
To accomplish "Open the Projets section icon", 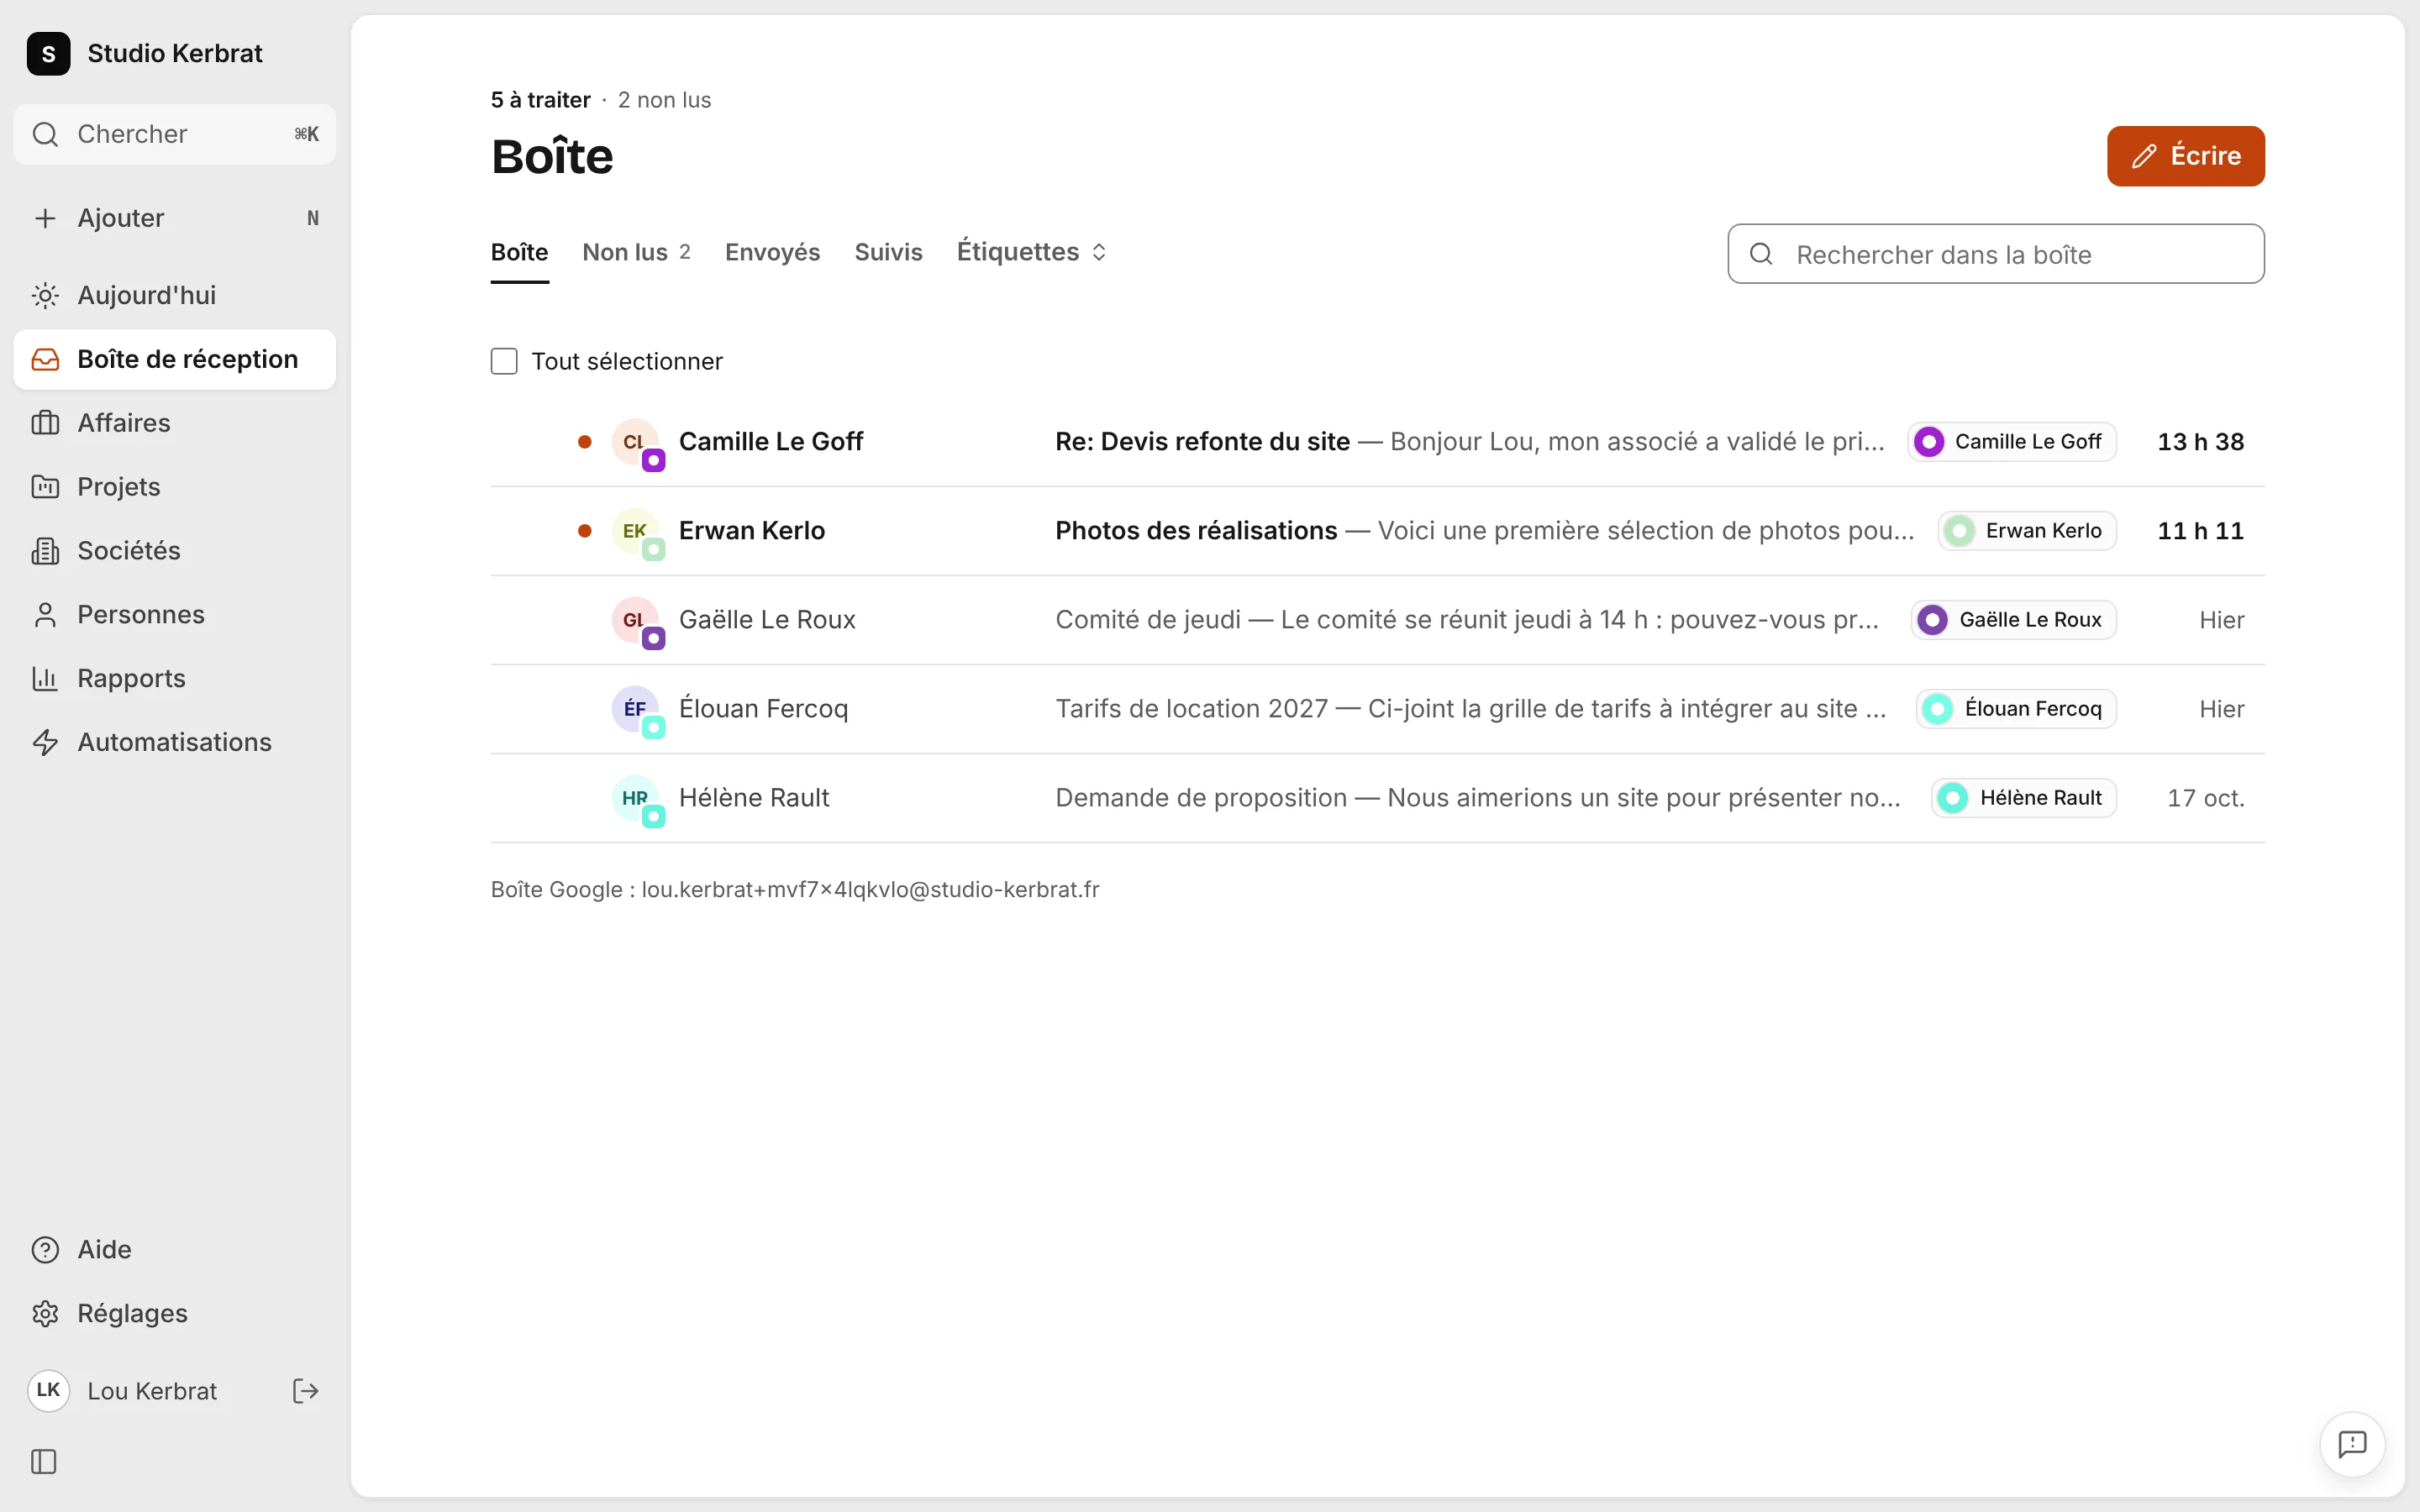I will tap(45, 487).
